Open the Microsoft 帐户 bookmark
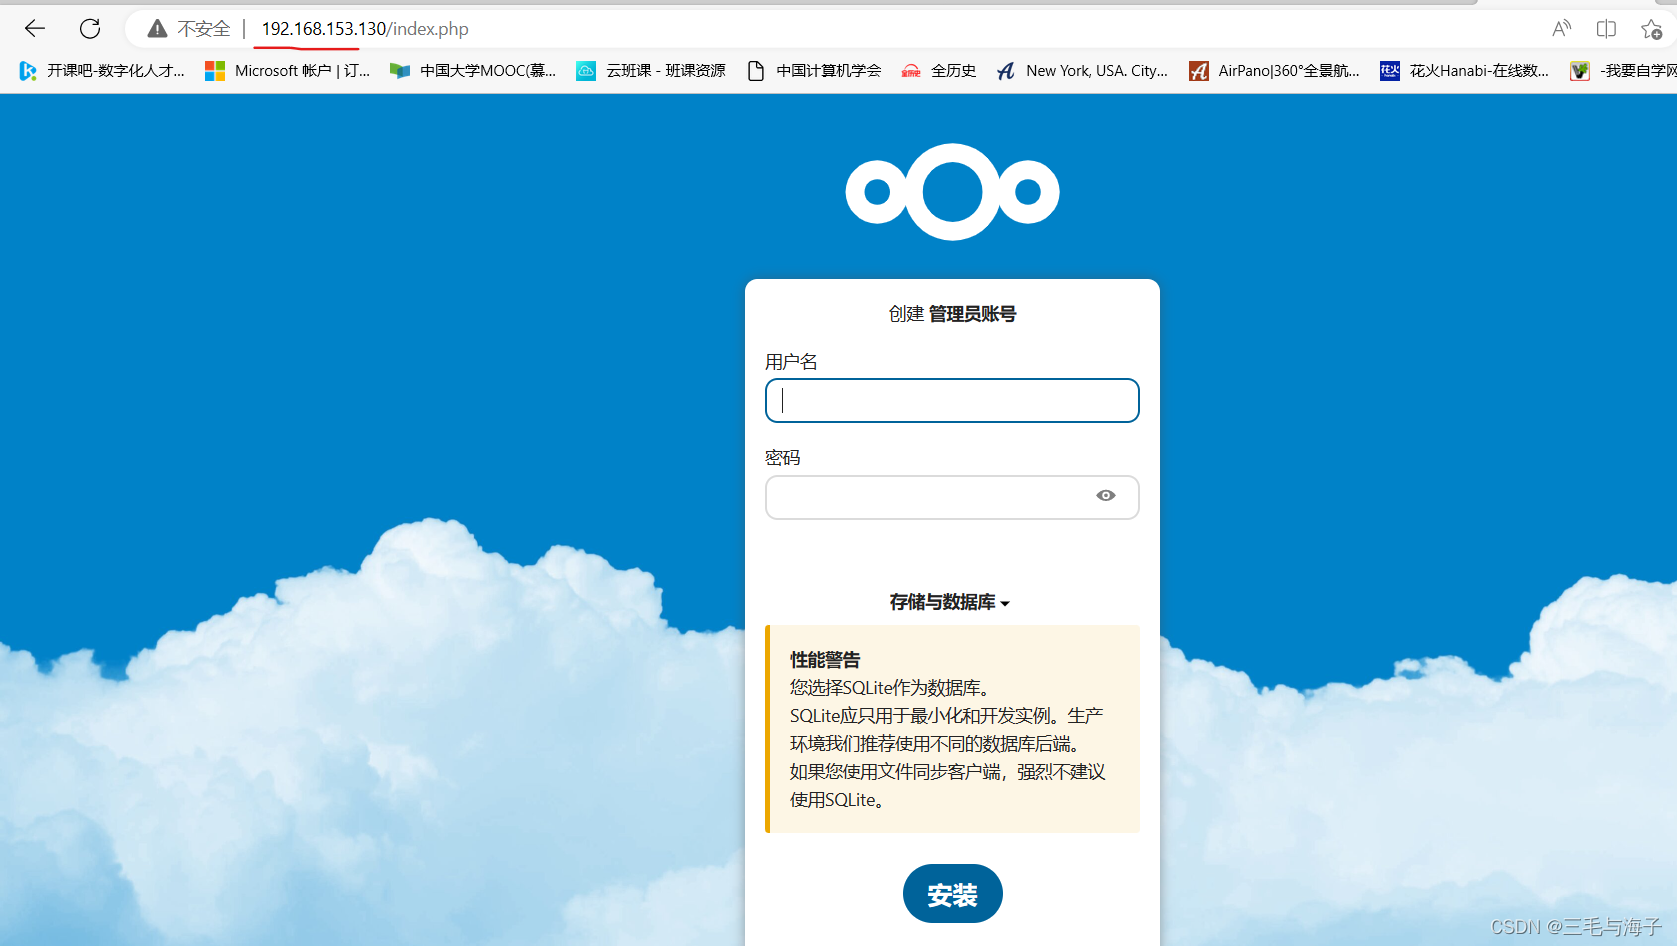 point(287,70)
